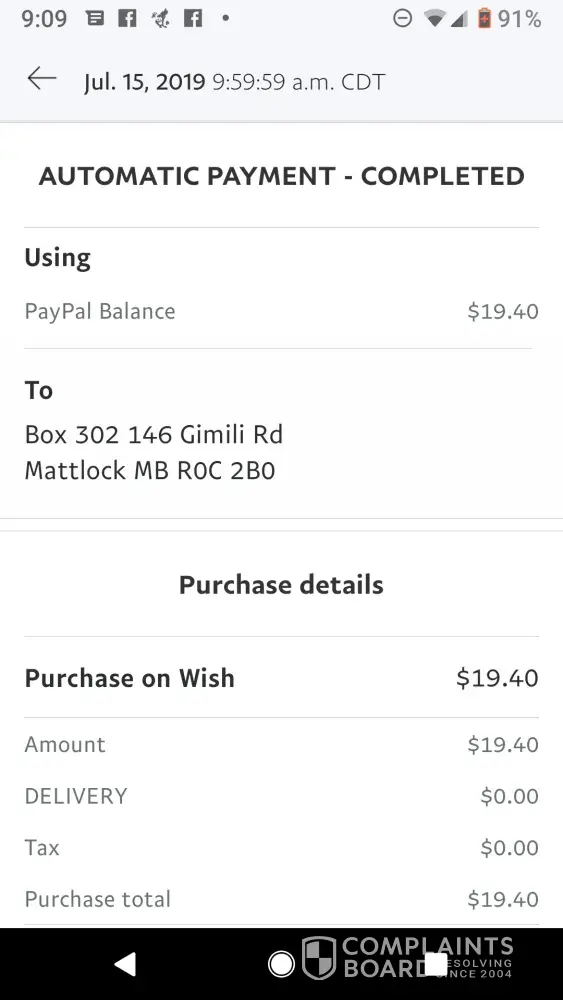Viewport: 563px width, 1000px height.
Task: Tap the do-not-disturb icon in status bar
Action: [402, 19]
